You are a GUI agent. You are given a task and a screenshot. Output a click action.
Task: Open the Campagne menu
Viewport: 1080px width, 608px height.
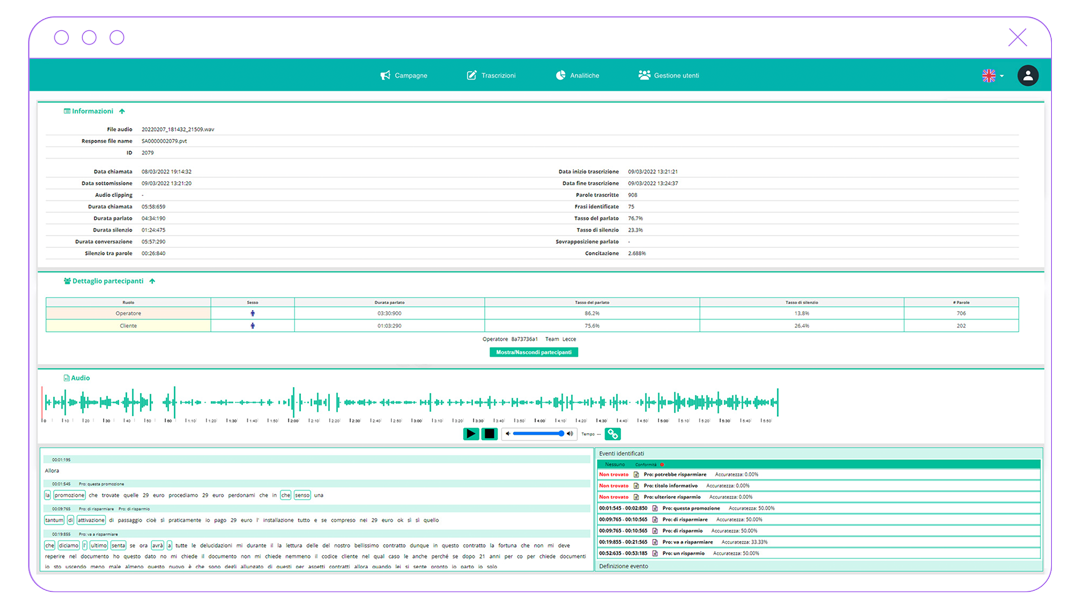tap(404, 76)
